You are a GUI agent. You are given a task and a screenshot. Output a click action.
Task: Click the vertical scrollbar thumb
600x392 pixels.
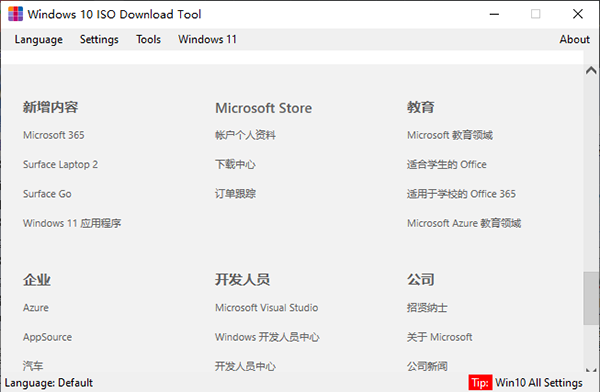[x=591, y=298]
